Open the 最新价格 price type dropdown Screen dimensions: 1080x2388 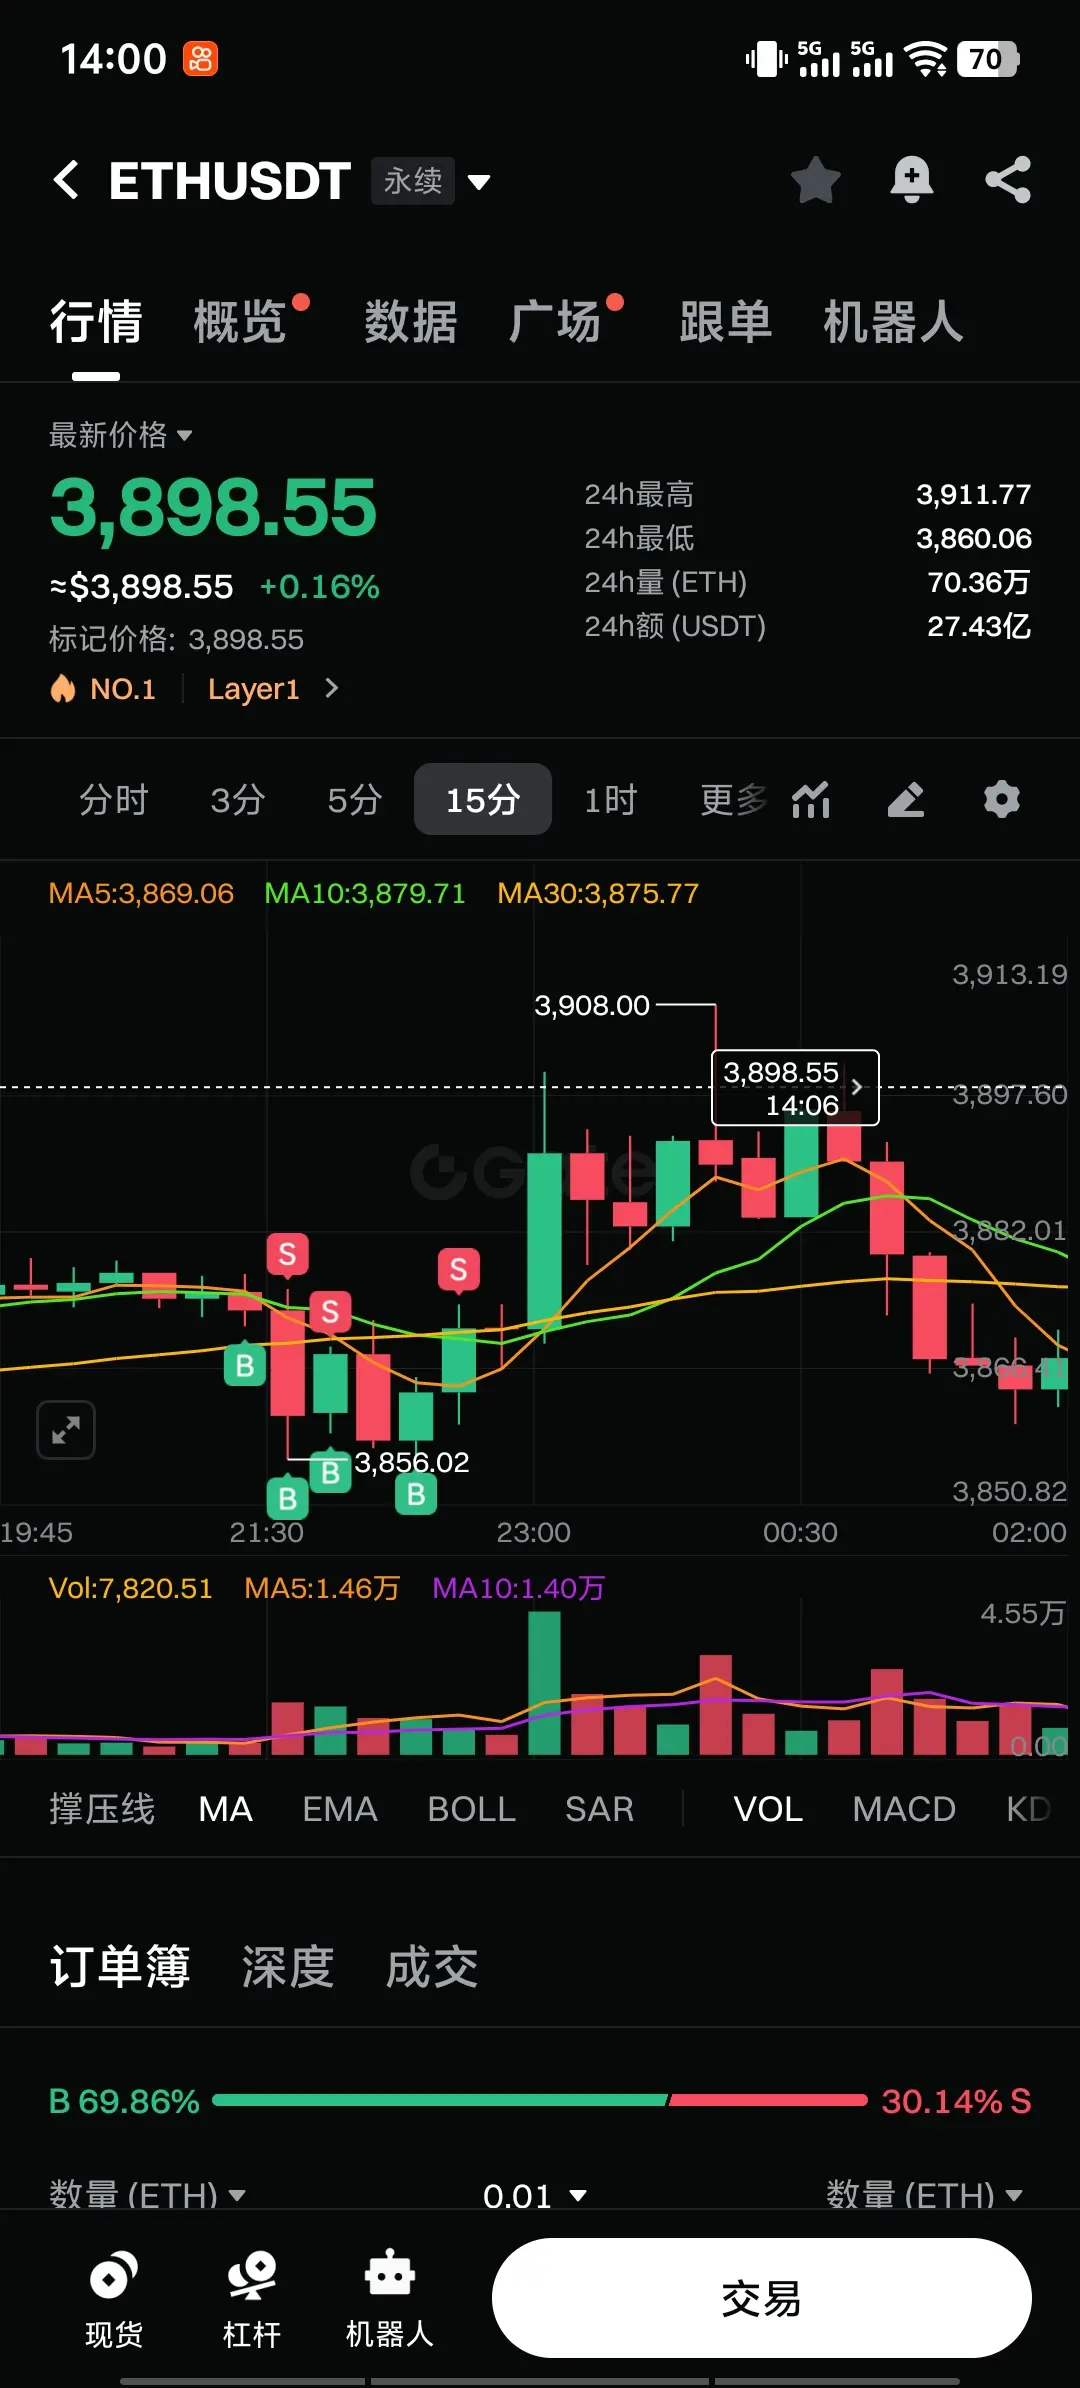(x=121, y=435)
